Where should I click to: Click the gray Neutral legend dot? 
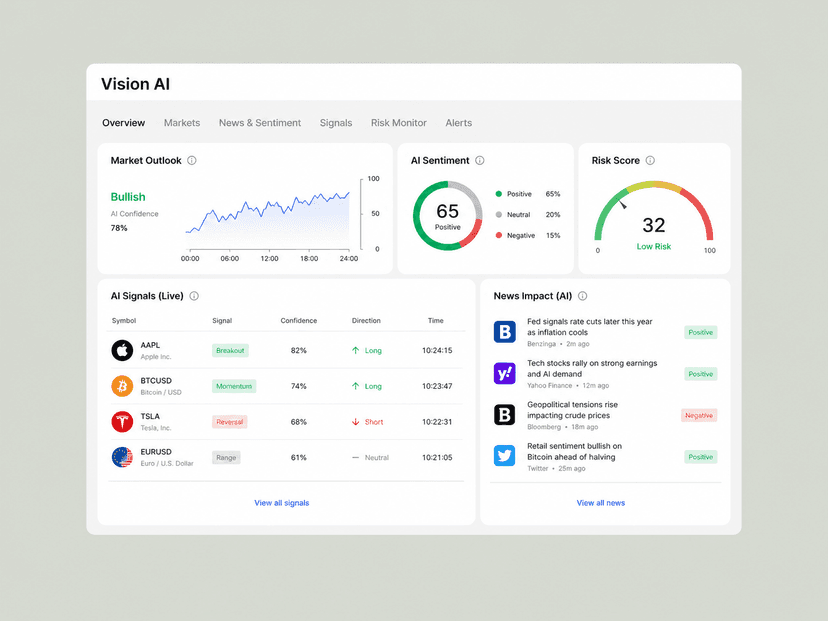[498, 214]
